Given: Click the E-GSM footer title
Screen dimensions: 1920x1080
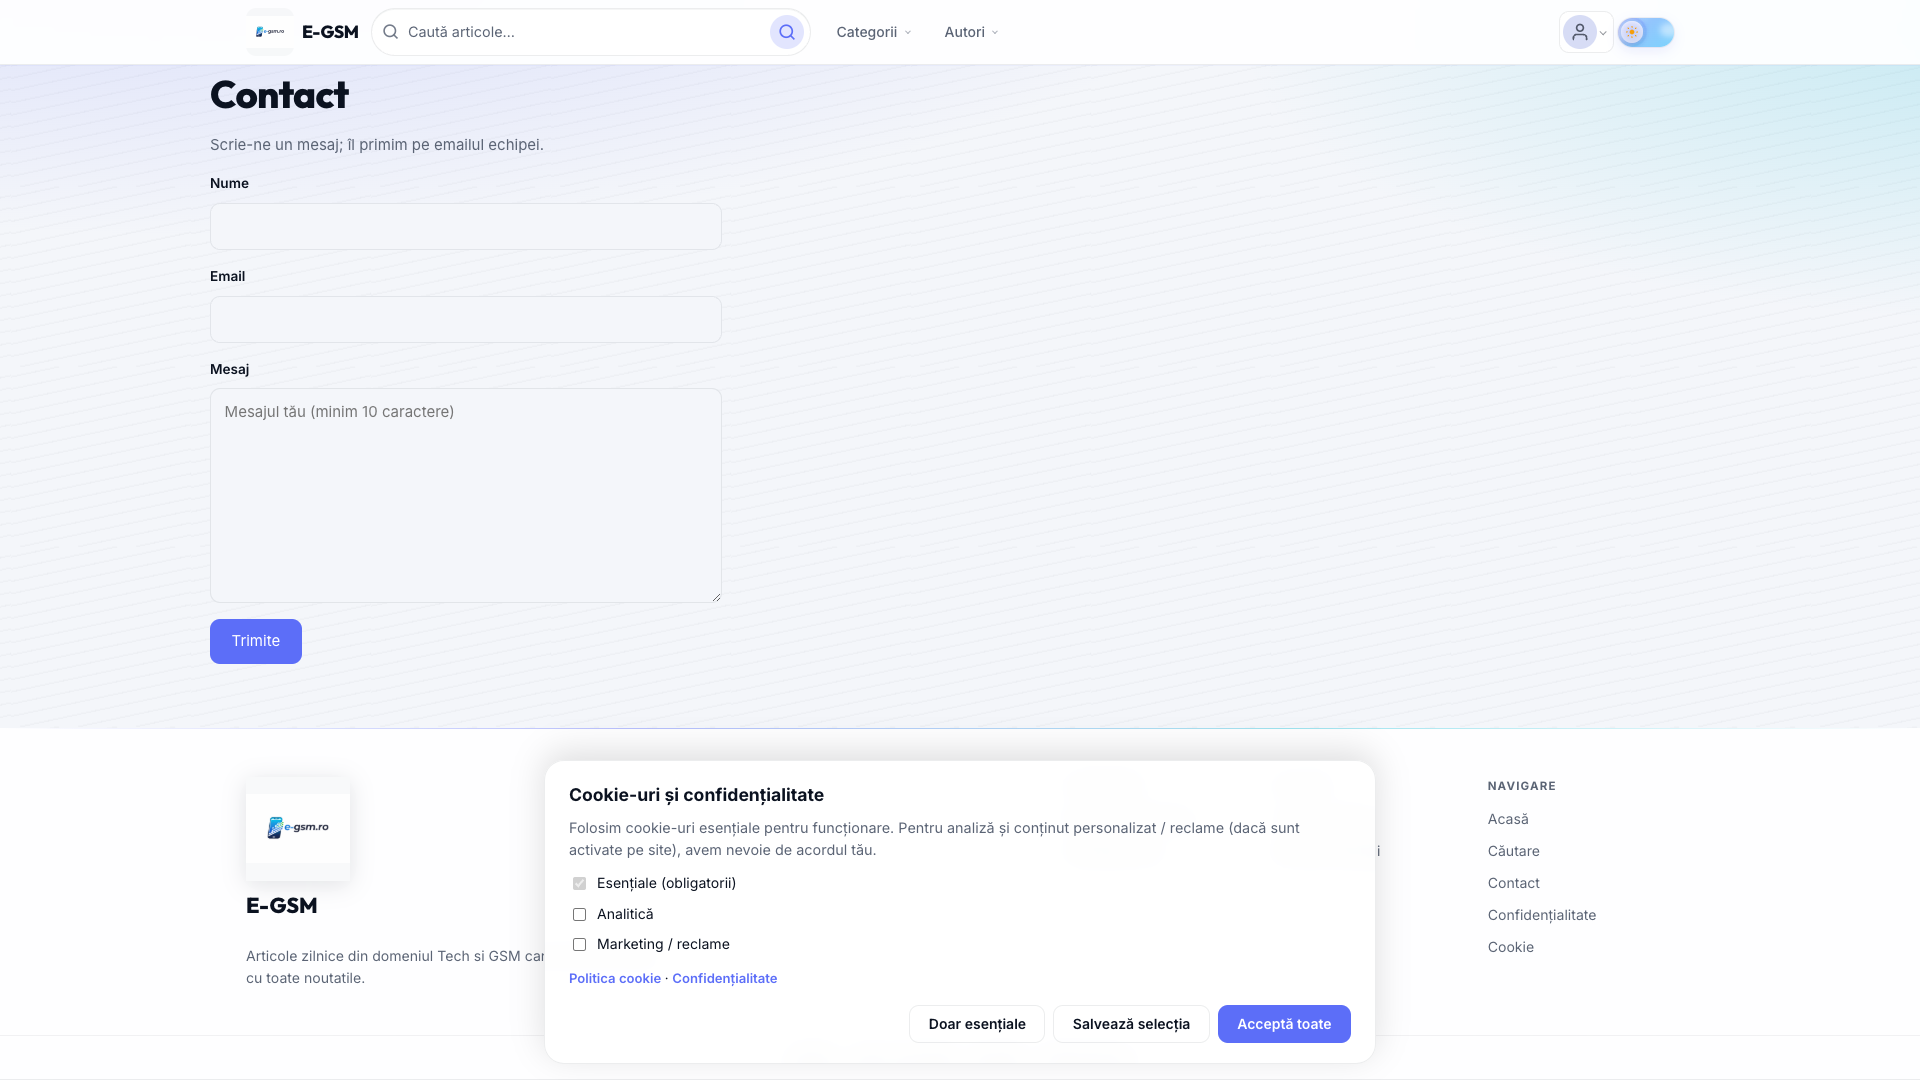Looking at the screenshot, I should click(282, 906).
